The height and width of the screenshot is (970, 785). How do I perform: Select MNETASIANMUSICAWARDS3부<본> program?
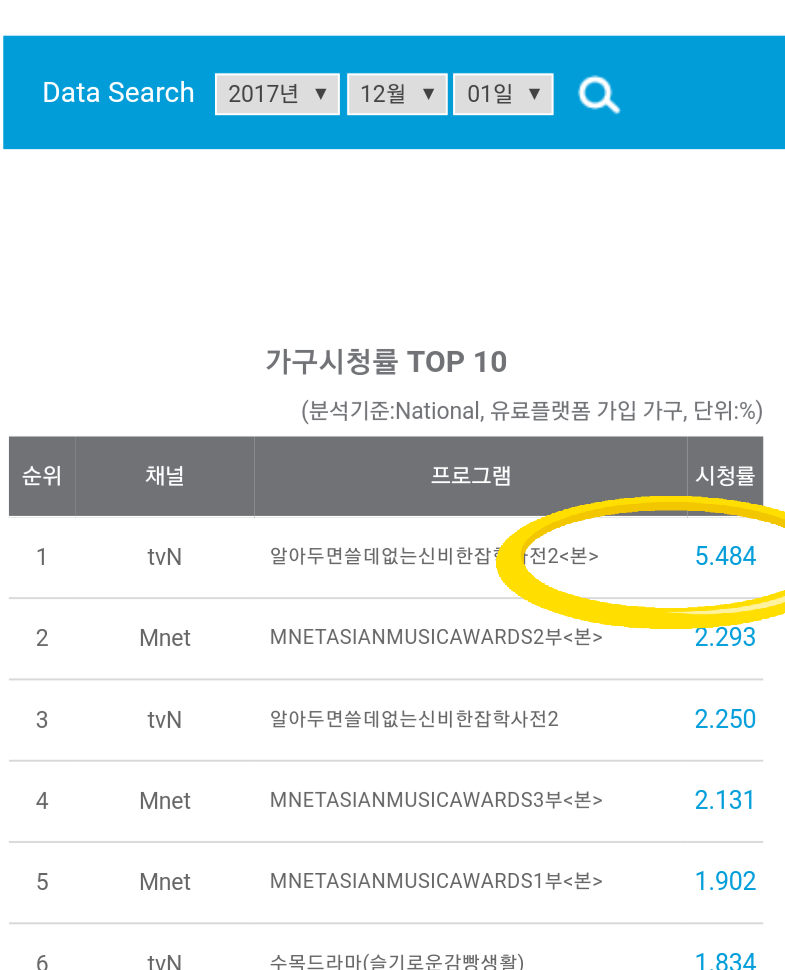[436, 800]
